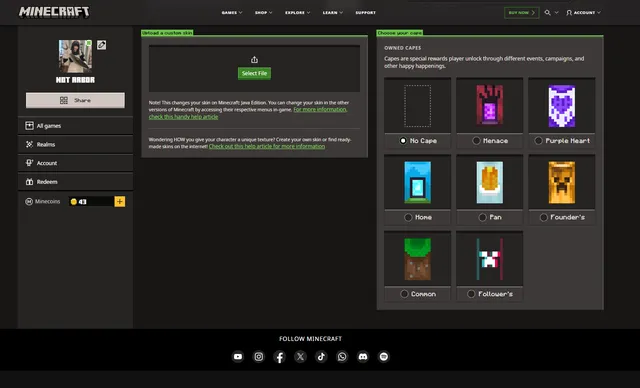Open the TikTok footer icon
The image size is (640, 388).
pos(321,357)
